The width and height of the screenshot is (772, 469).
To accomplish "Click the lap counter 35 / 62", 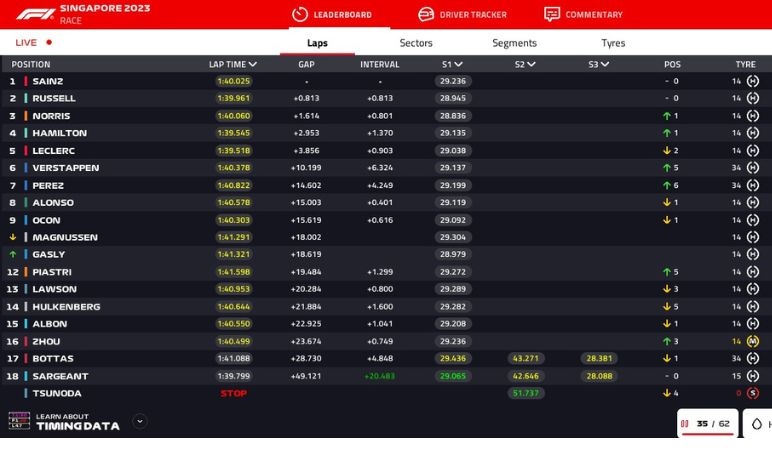I will [x=708, y=424].
